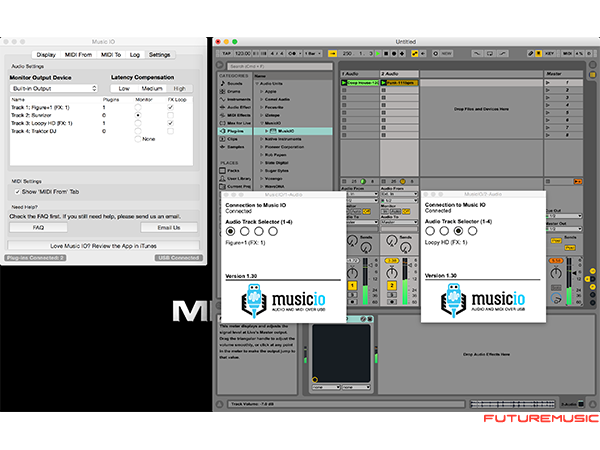Expand the Pioneer Corporation folder
This screenshot has height=450, width=600.
click(262, 147)
